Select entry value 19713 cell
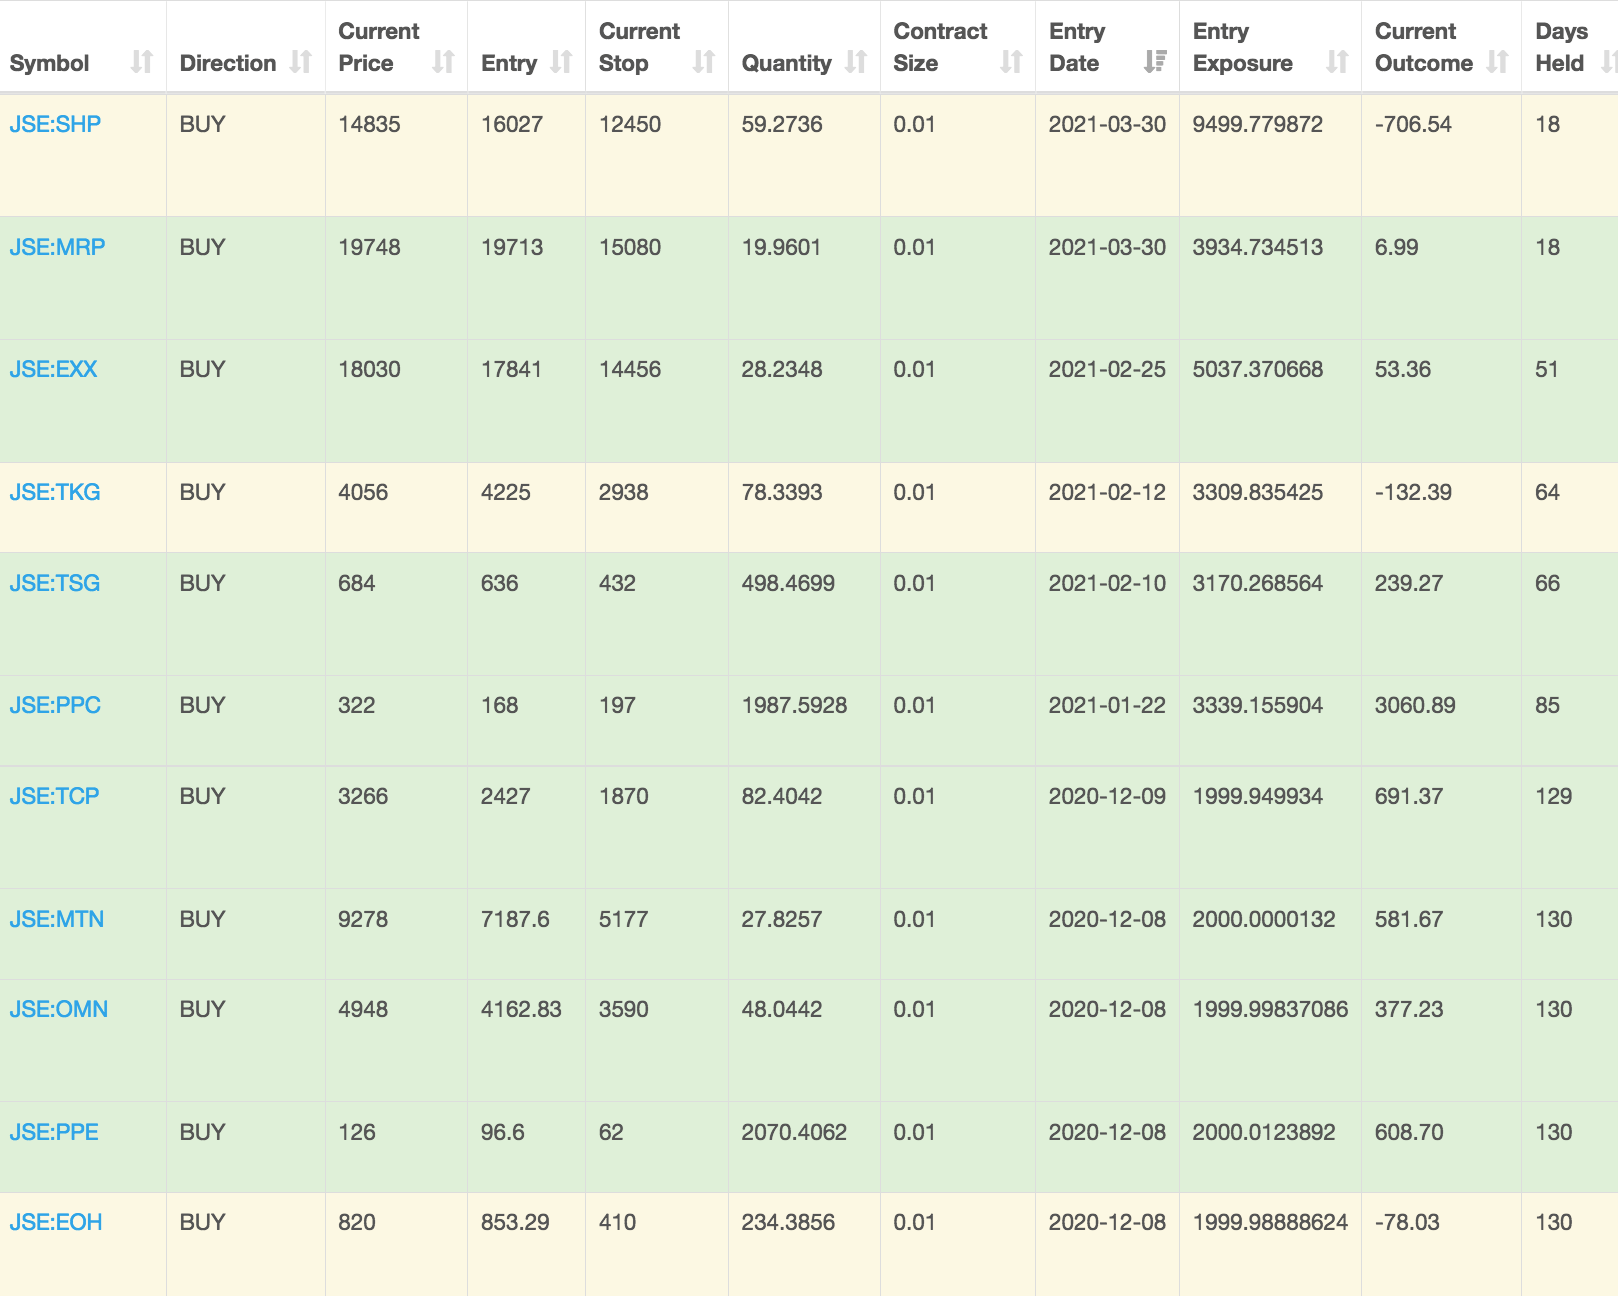Viewport: 1618px width, 1296px height. [x=512, y=247]
